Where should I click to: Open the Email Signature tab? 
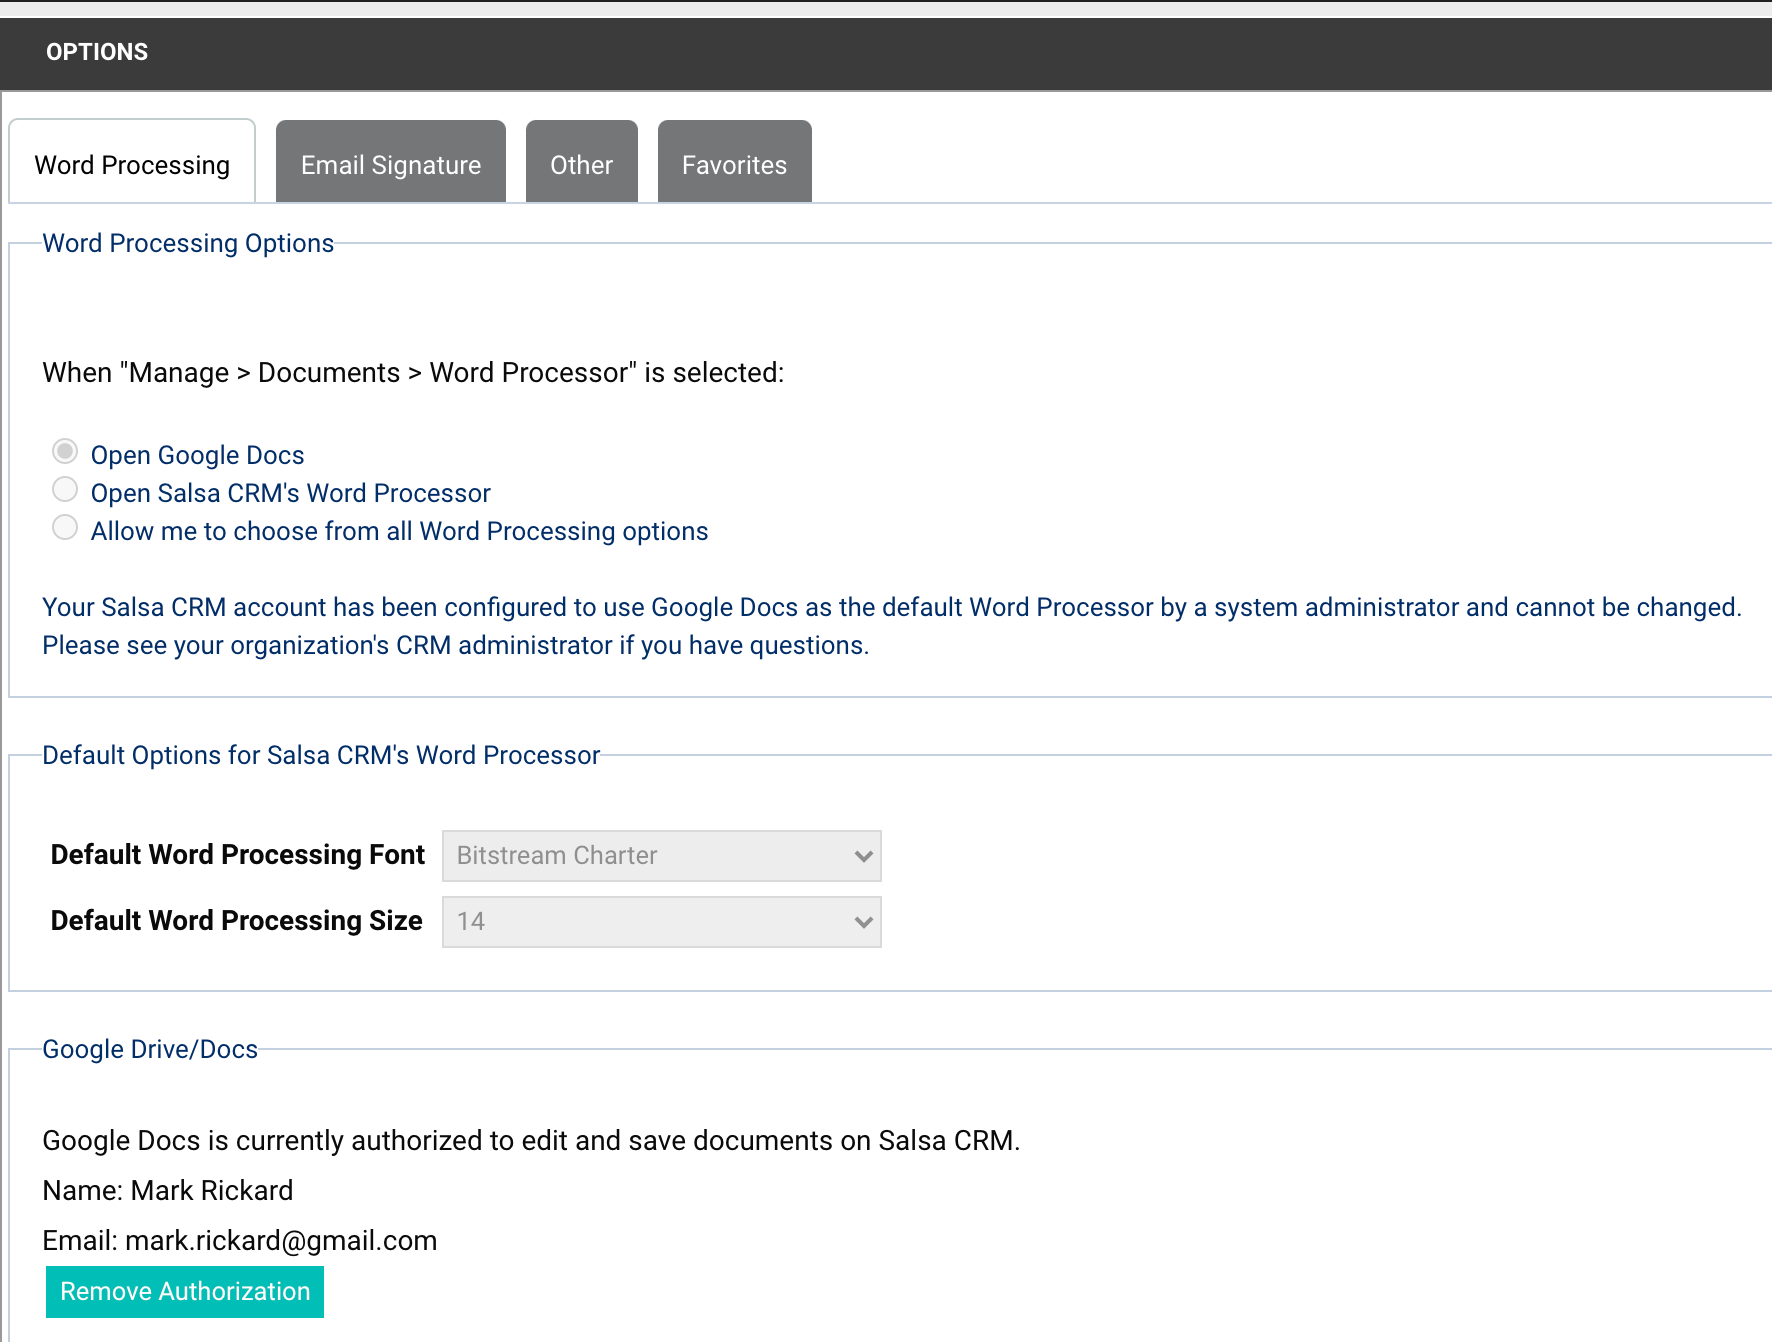[391, 162]
